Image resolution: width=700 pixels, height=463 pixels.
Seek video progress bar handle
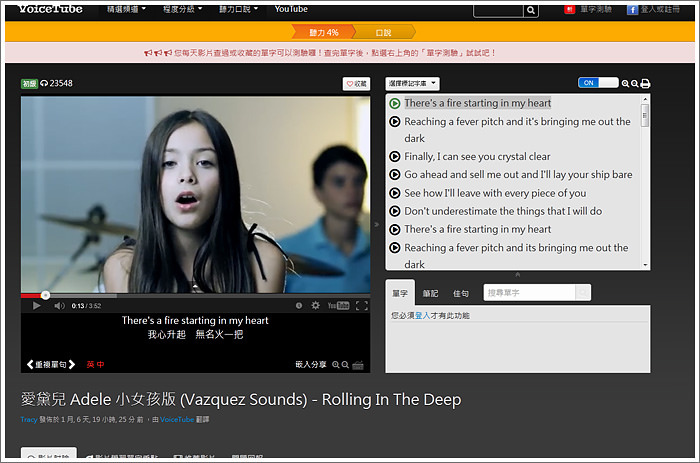45,295
